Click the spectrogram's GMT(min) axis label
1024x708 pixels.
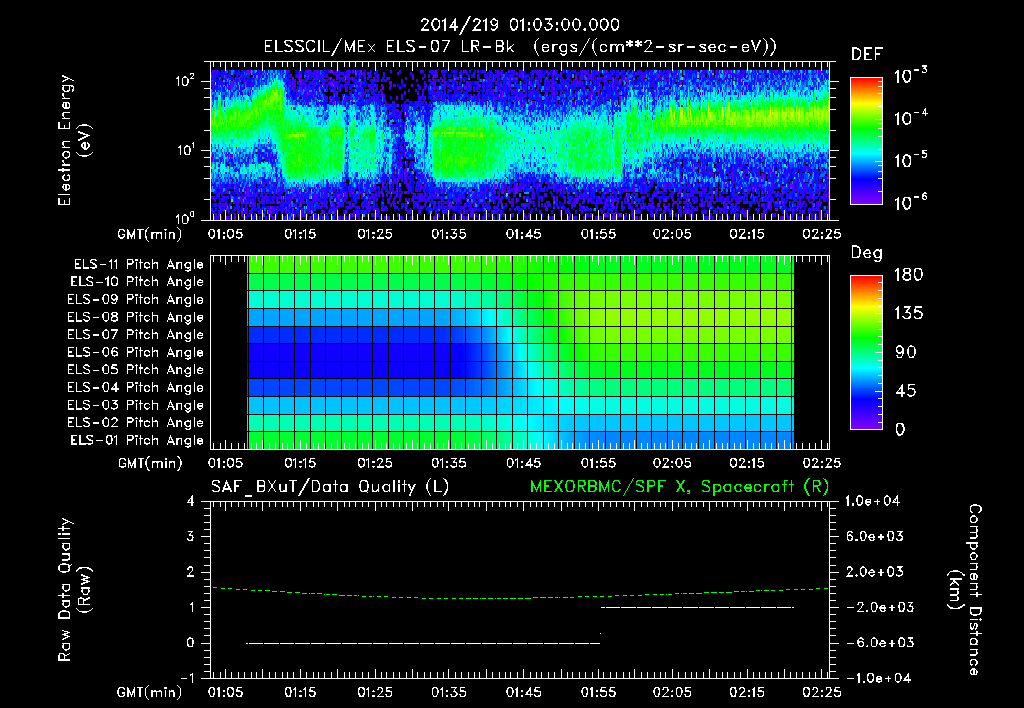click(x=150, y=234)
